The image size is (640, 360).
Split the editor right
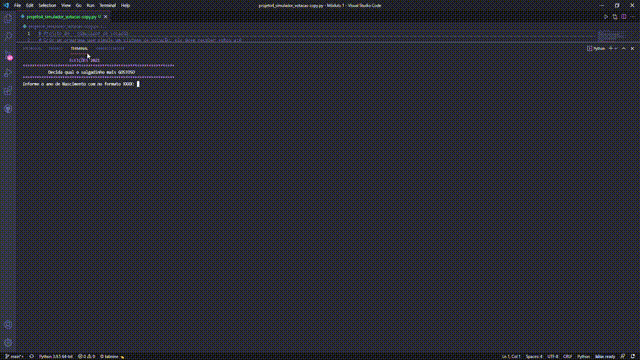(624, 17)
